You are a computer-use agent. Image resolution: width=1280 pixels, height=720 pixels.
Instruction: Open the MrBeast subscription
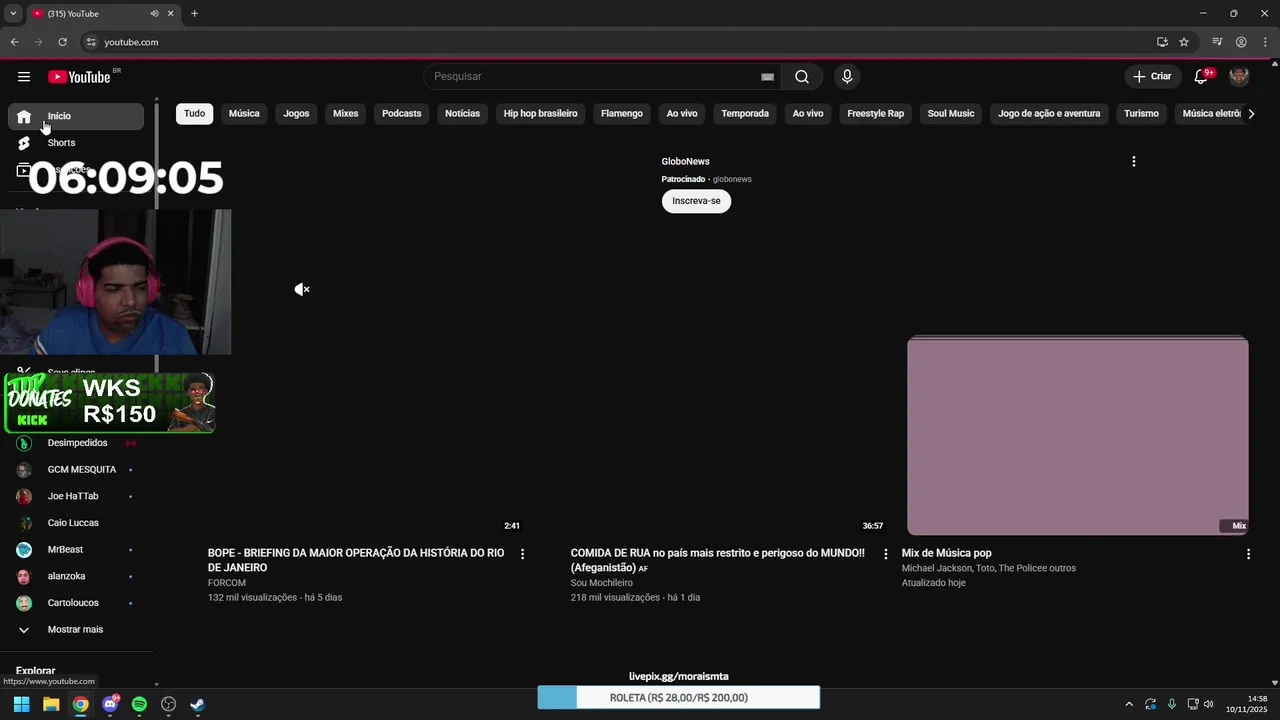(76, 550)
